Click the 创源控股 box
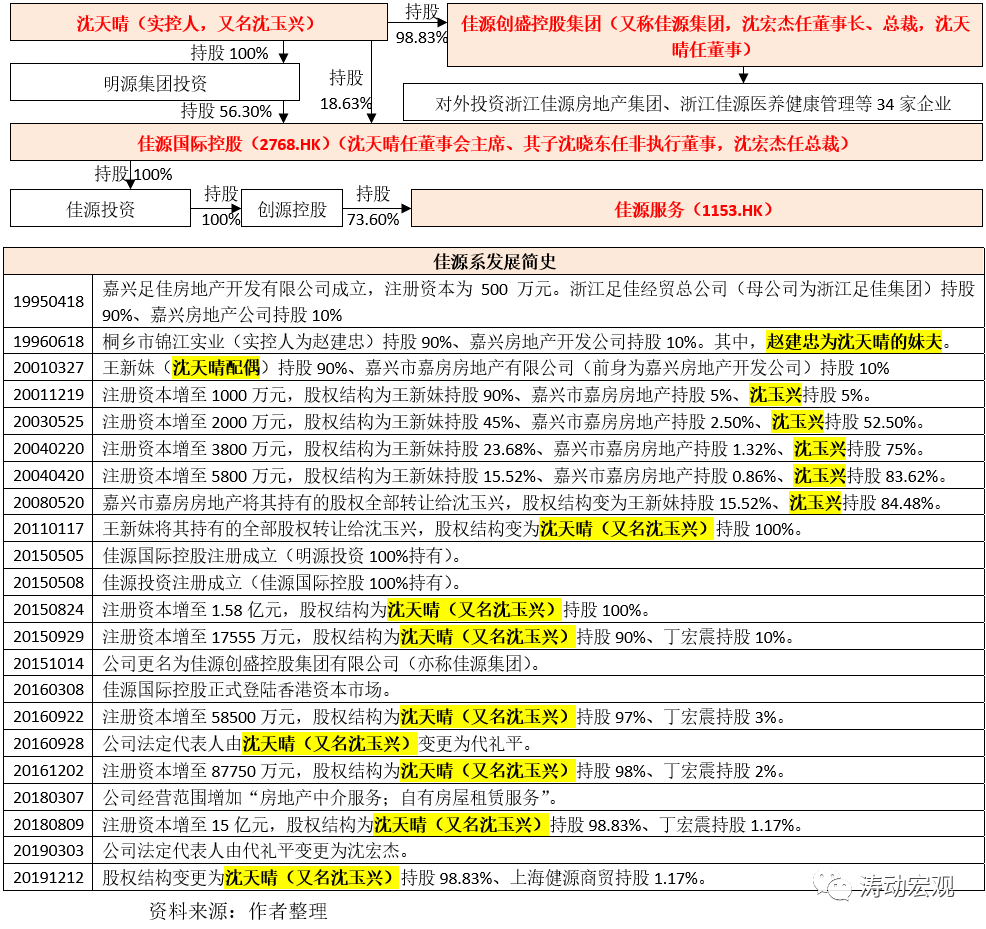This screenshot has height=929, width=986. coord(292,209)
